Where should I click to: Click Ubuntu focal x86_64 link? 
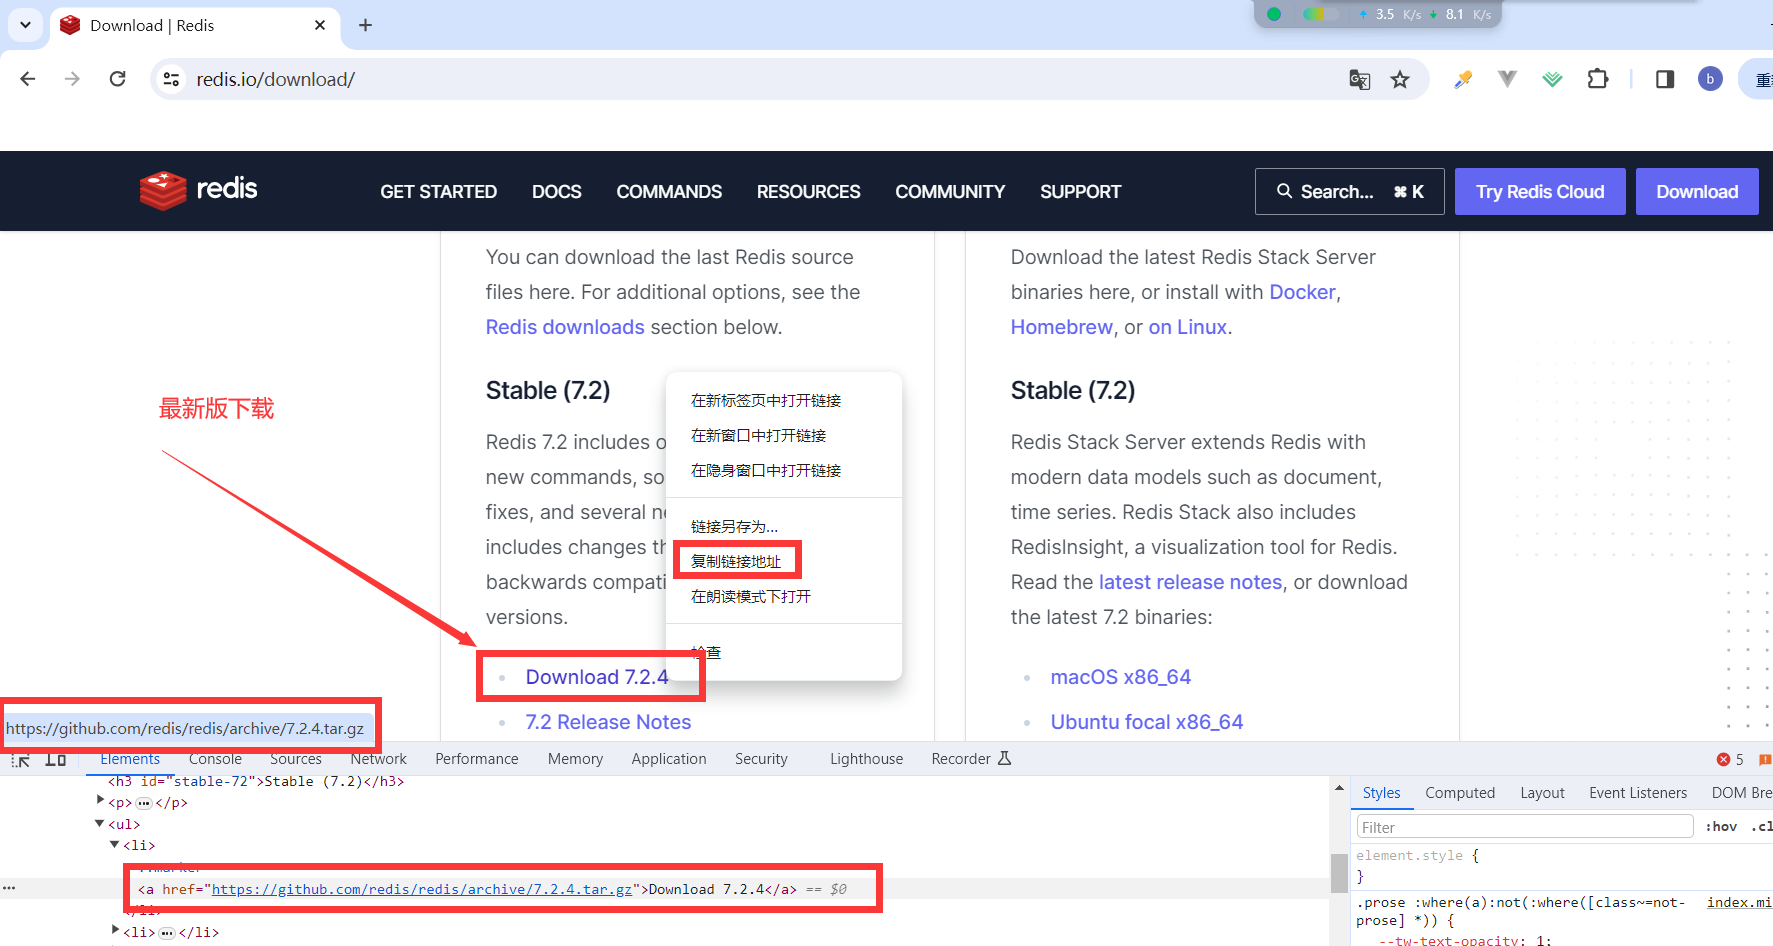1147,722
